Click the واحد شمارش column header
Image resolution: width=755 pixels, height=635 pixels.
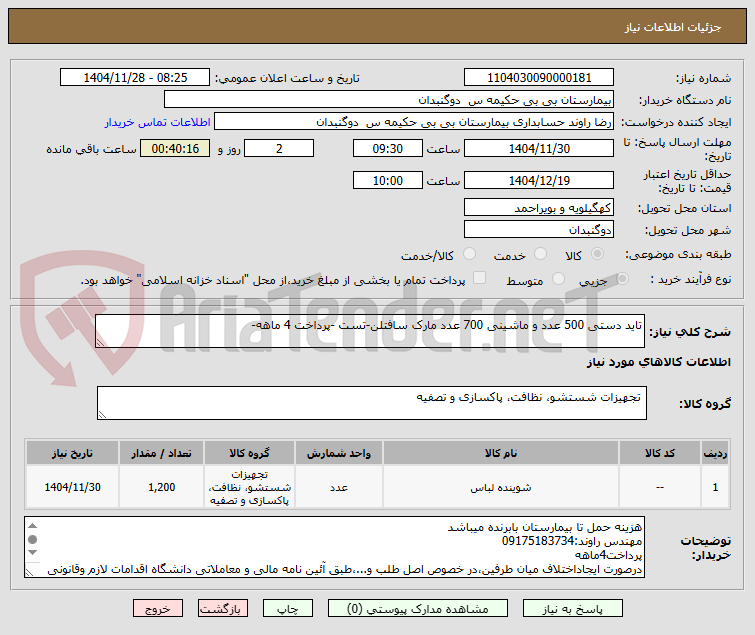point(339,453)
